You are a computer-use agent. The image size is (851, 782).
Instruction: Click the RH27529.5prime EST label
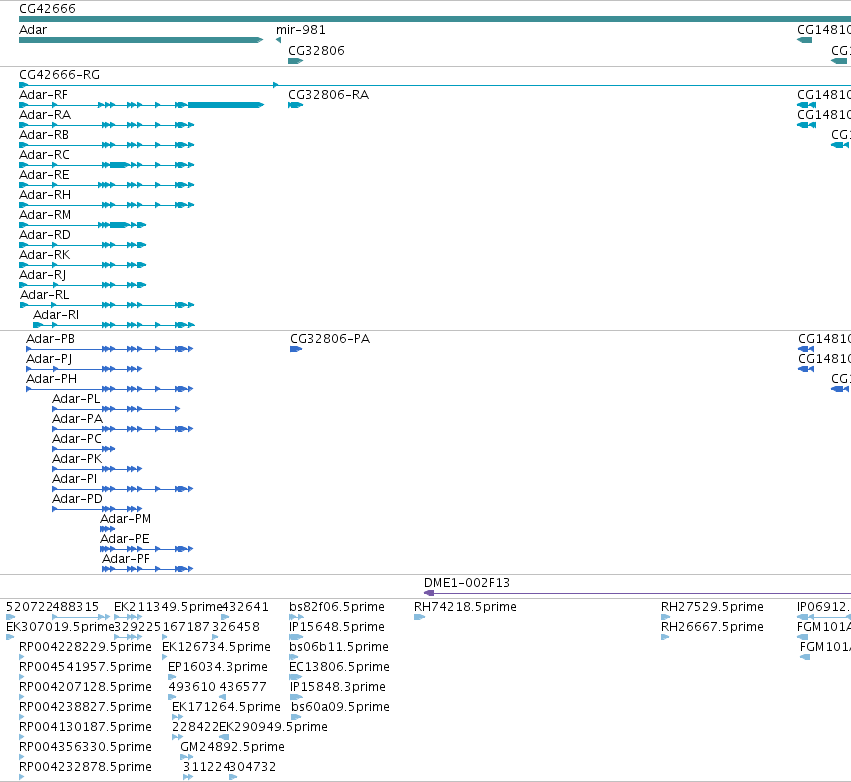(712, 607)
